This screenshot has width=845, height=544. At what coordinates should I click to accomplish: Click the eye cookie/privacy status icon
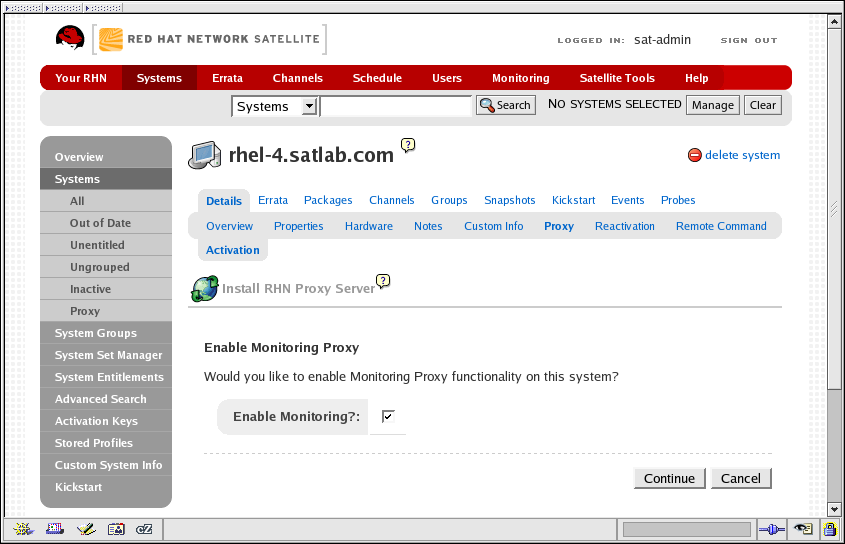tap(803, 529)
